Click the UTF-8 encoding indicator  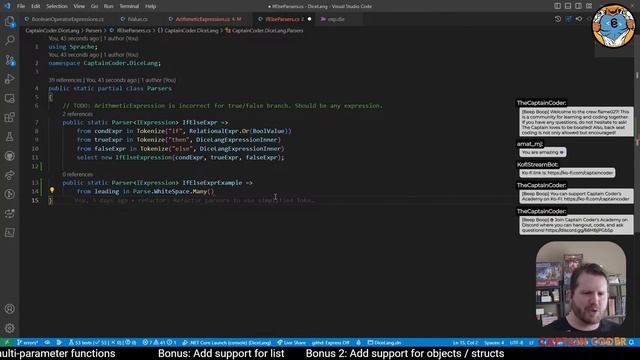click(x=516, y=342)
